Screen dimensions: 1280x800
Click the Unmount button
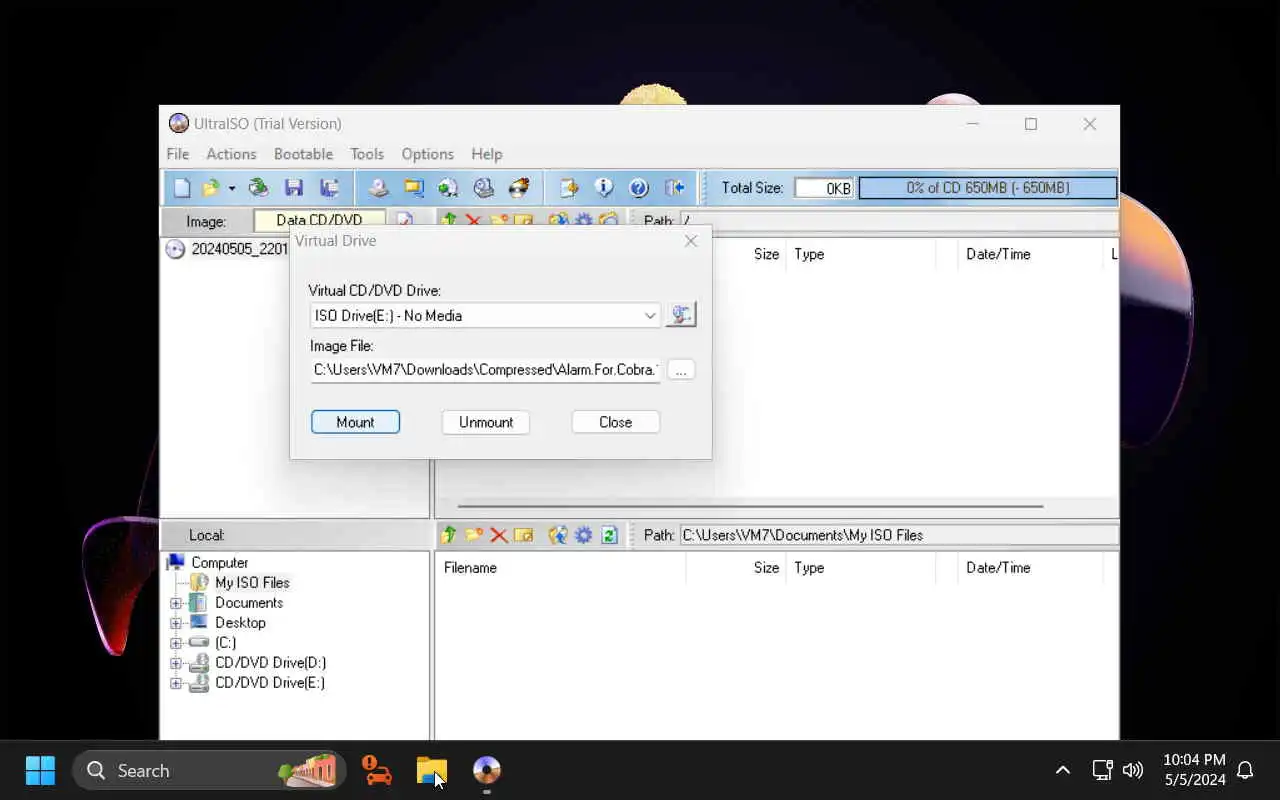pos(486,422)
